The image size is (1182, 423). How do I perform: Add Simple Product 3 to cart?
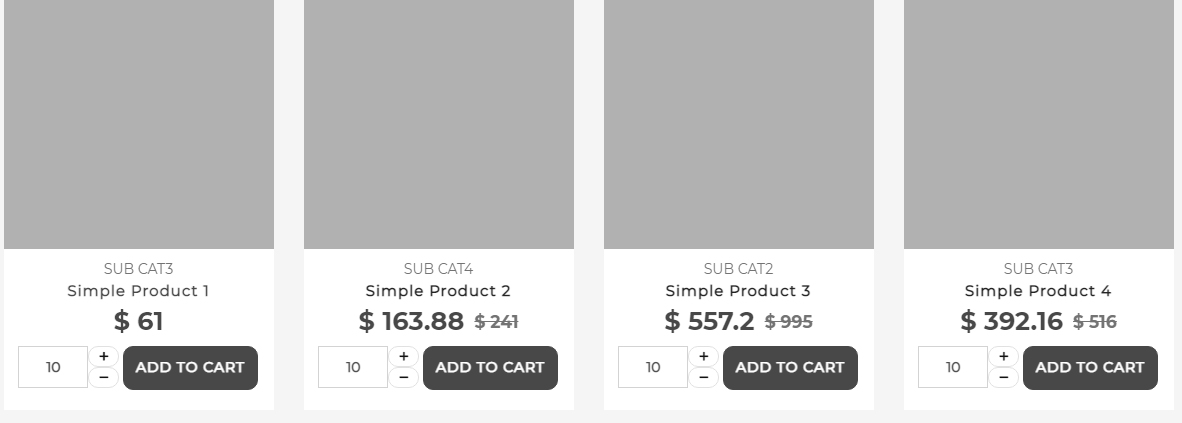pyautogui.click(x=790, y=367)
